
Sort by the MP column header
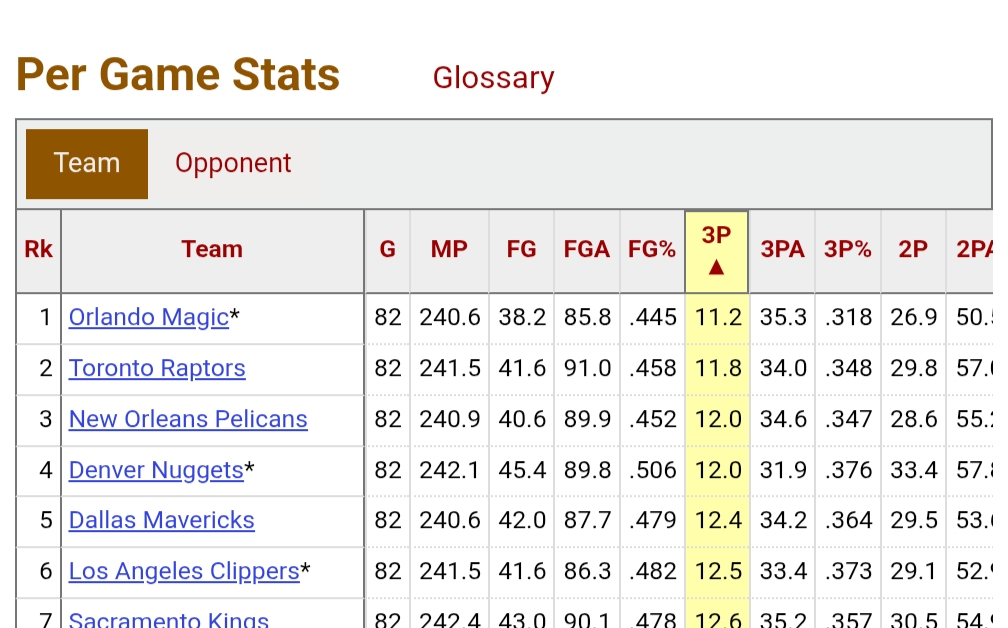coord(449,250)
